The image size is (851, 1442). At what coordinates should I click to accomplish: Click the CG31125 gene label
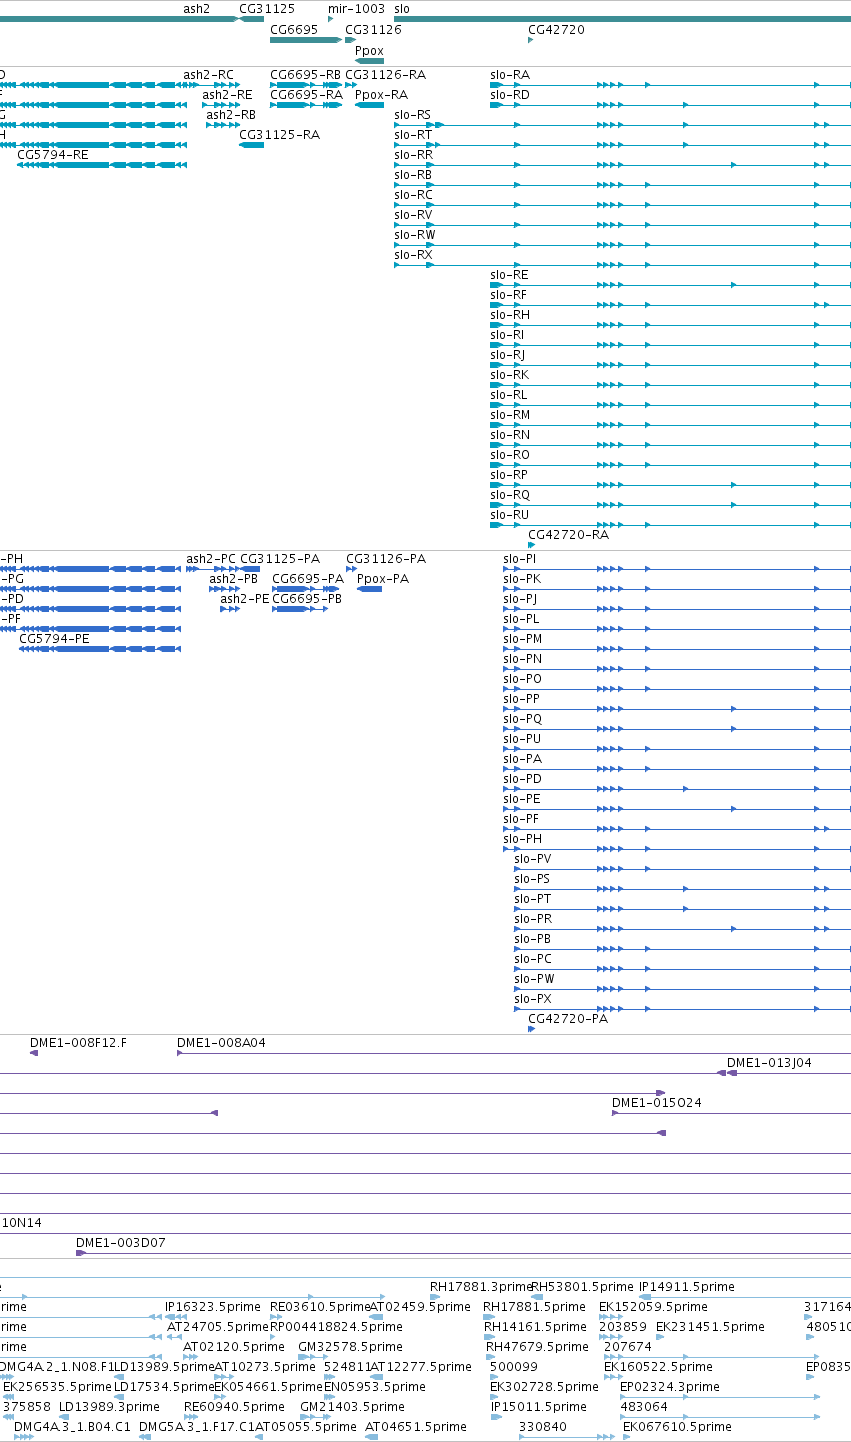tap(267, 8)
